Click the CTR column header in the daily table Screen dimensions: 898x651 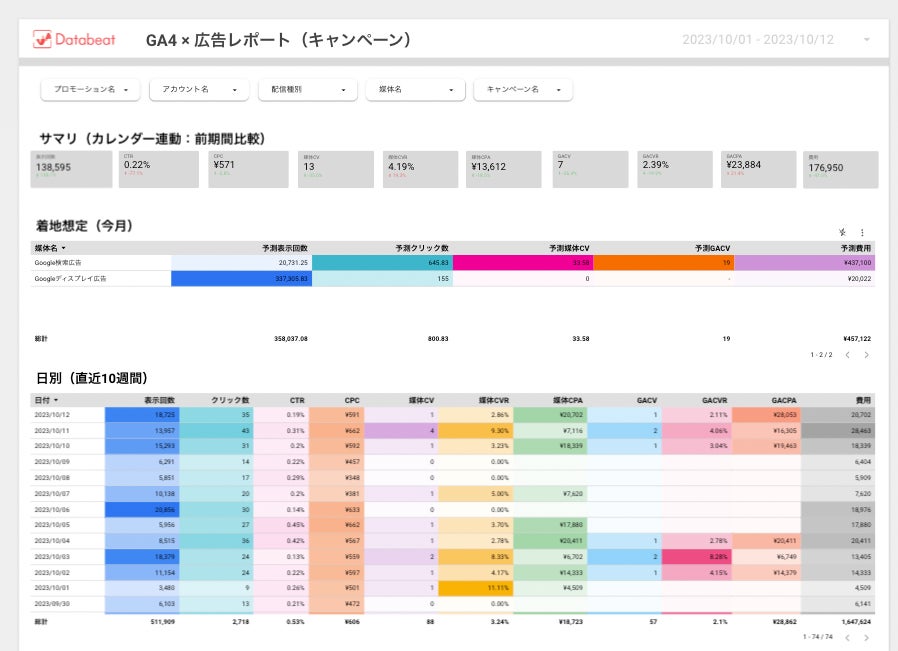coord(297,400)
